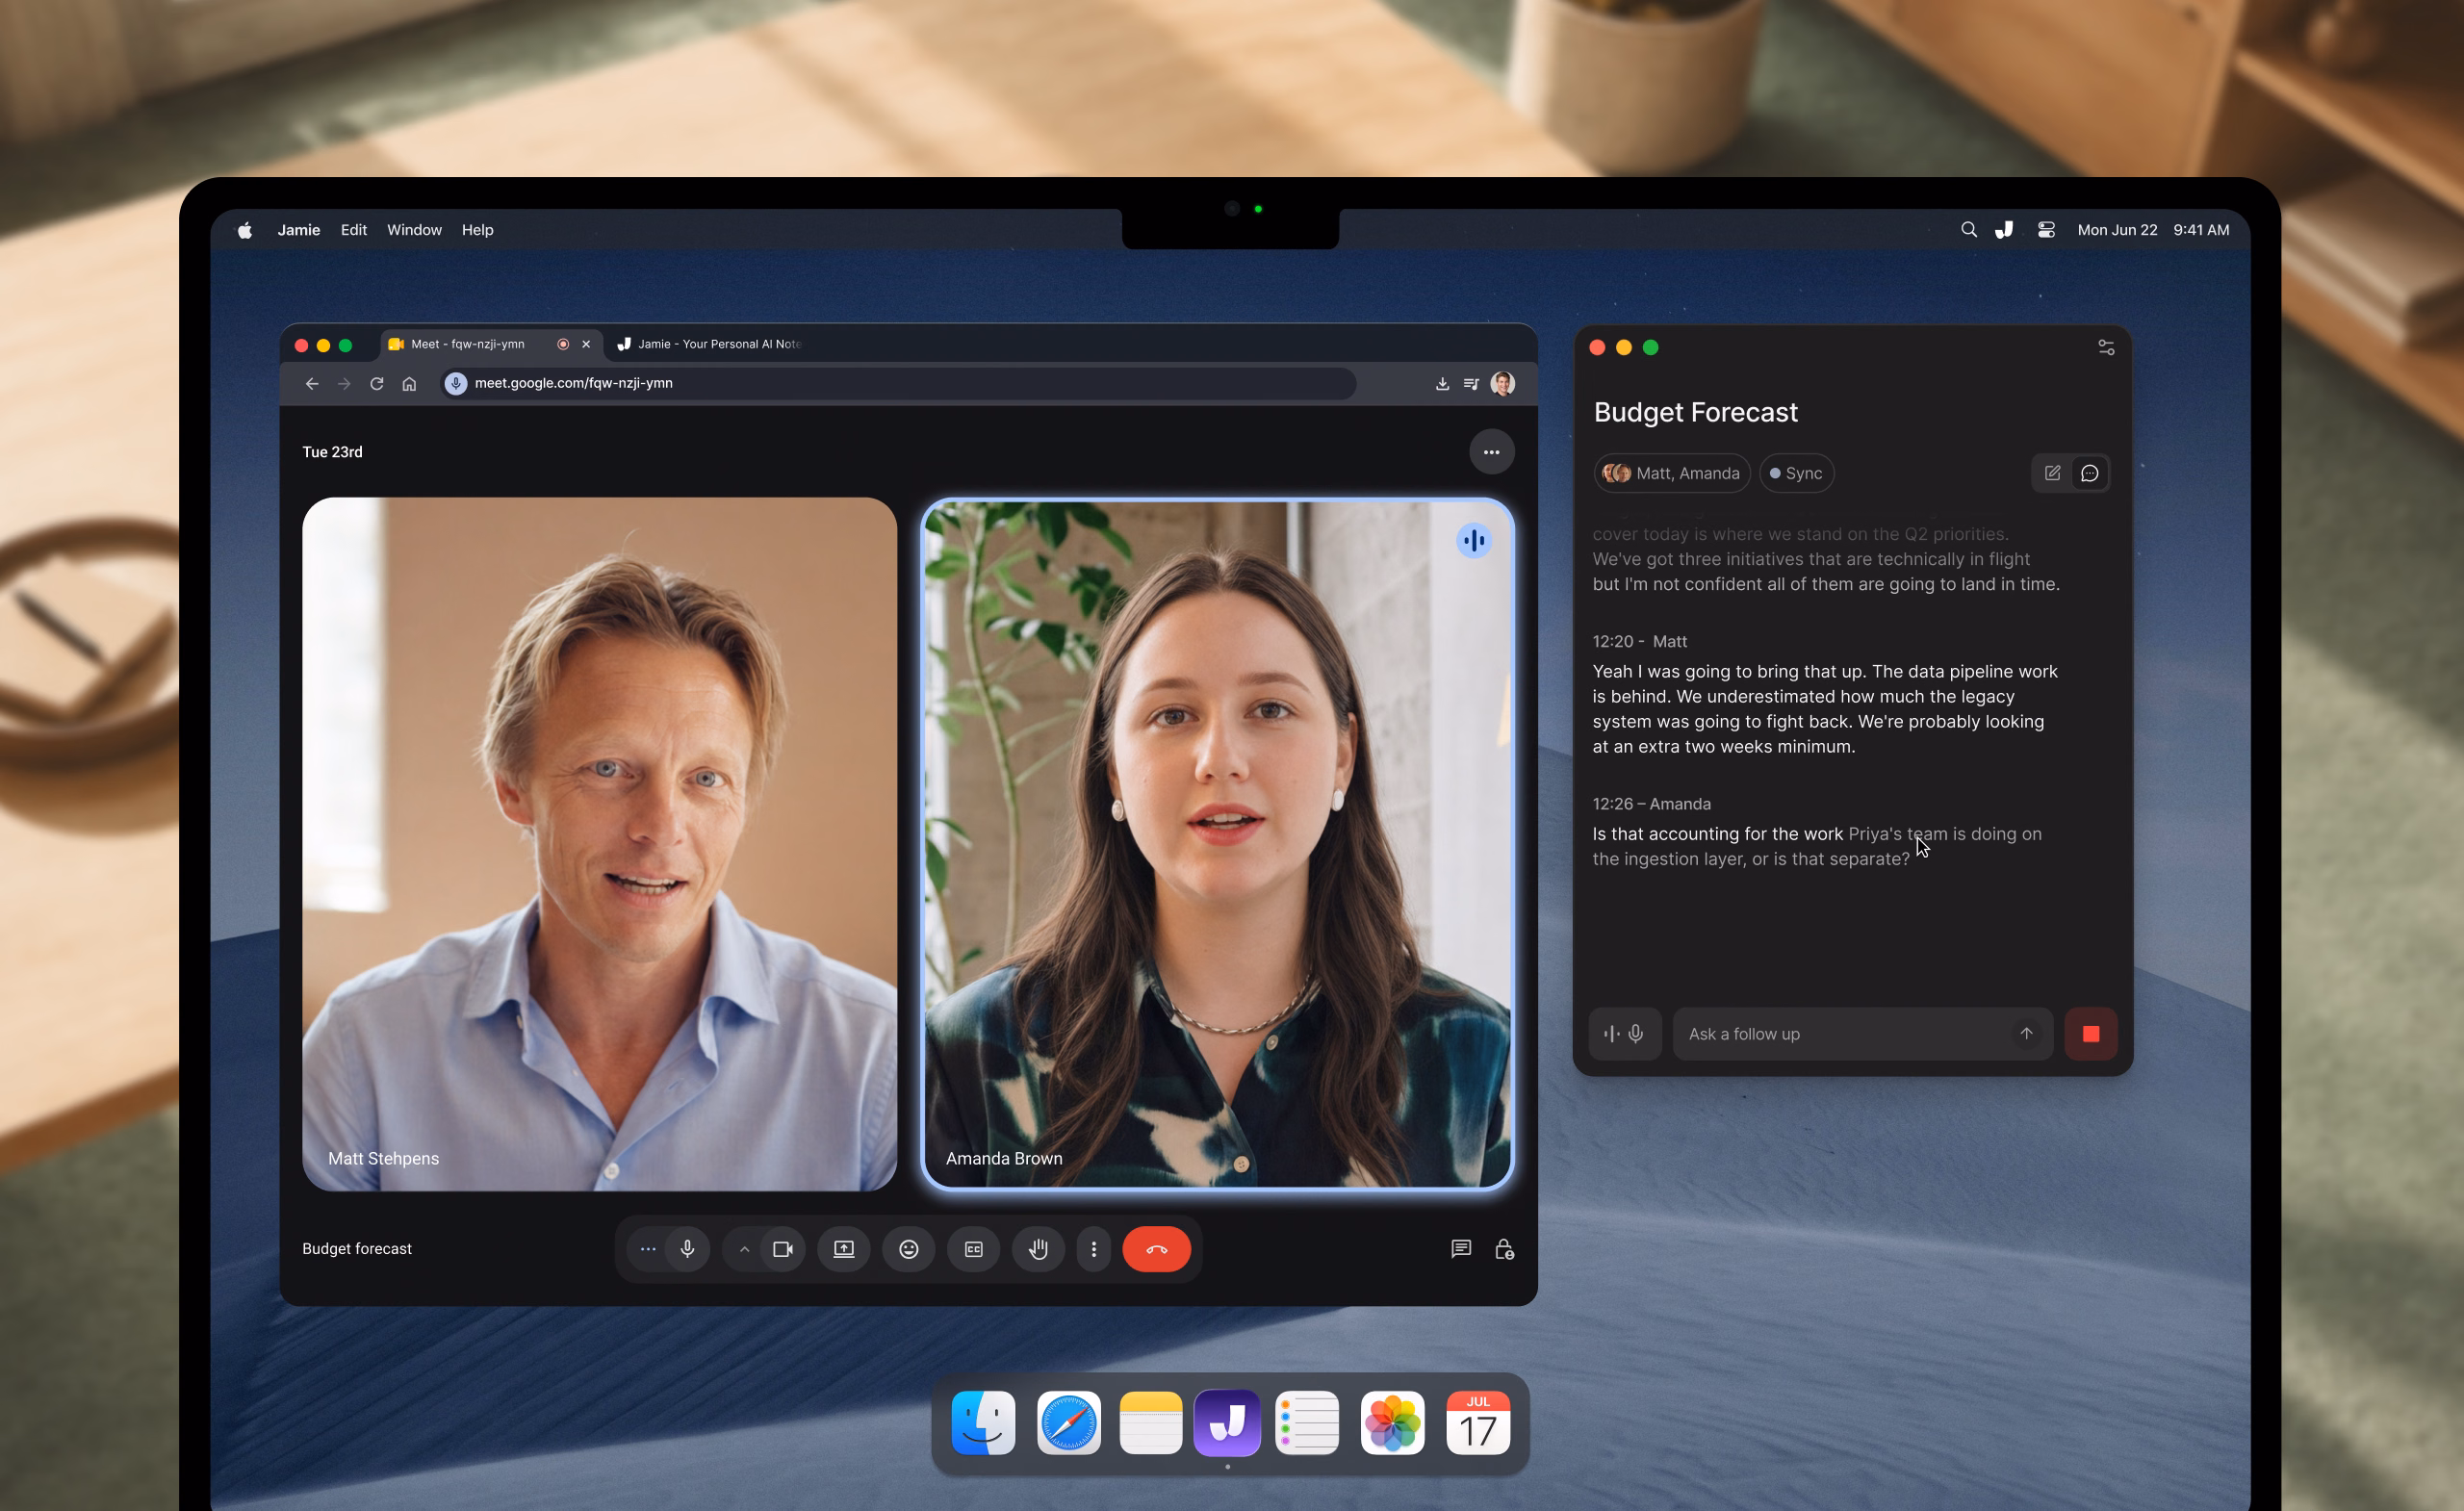Open the Help menu
The image size is (2464, 1511).
tap(477, 230)
